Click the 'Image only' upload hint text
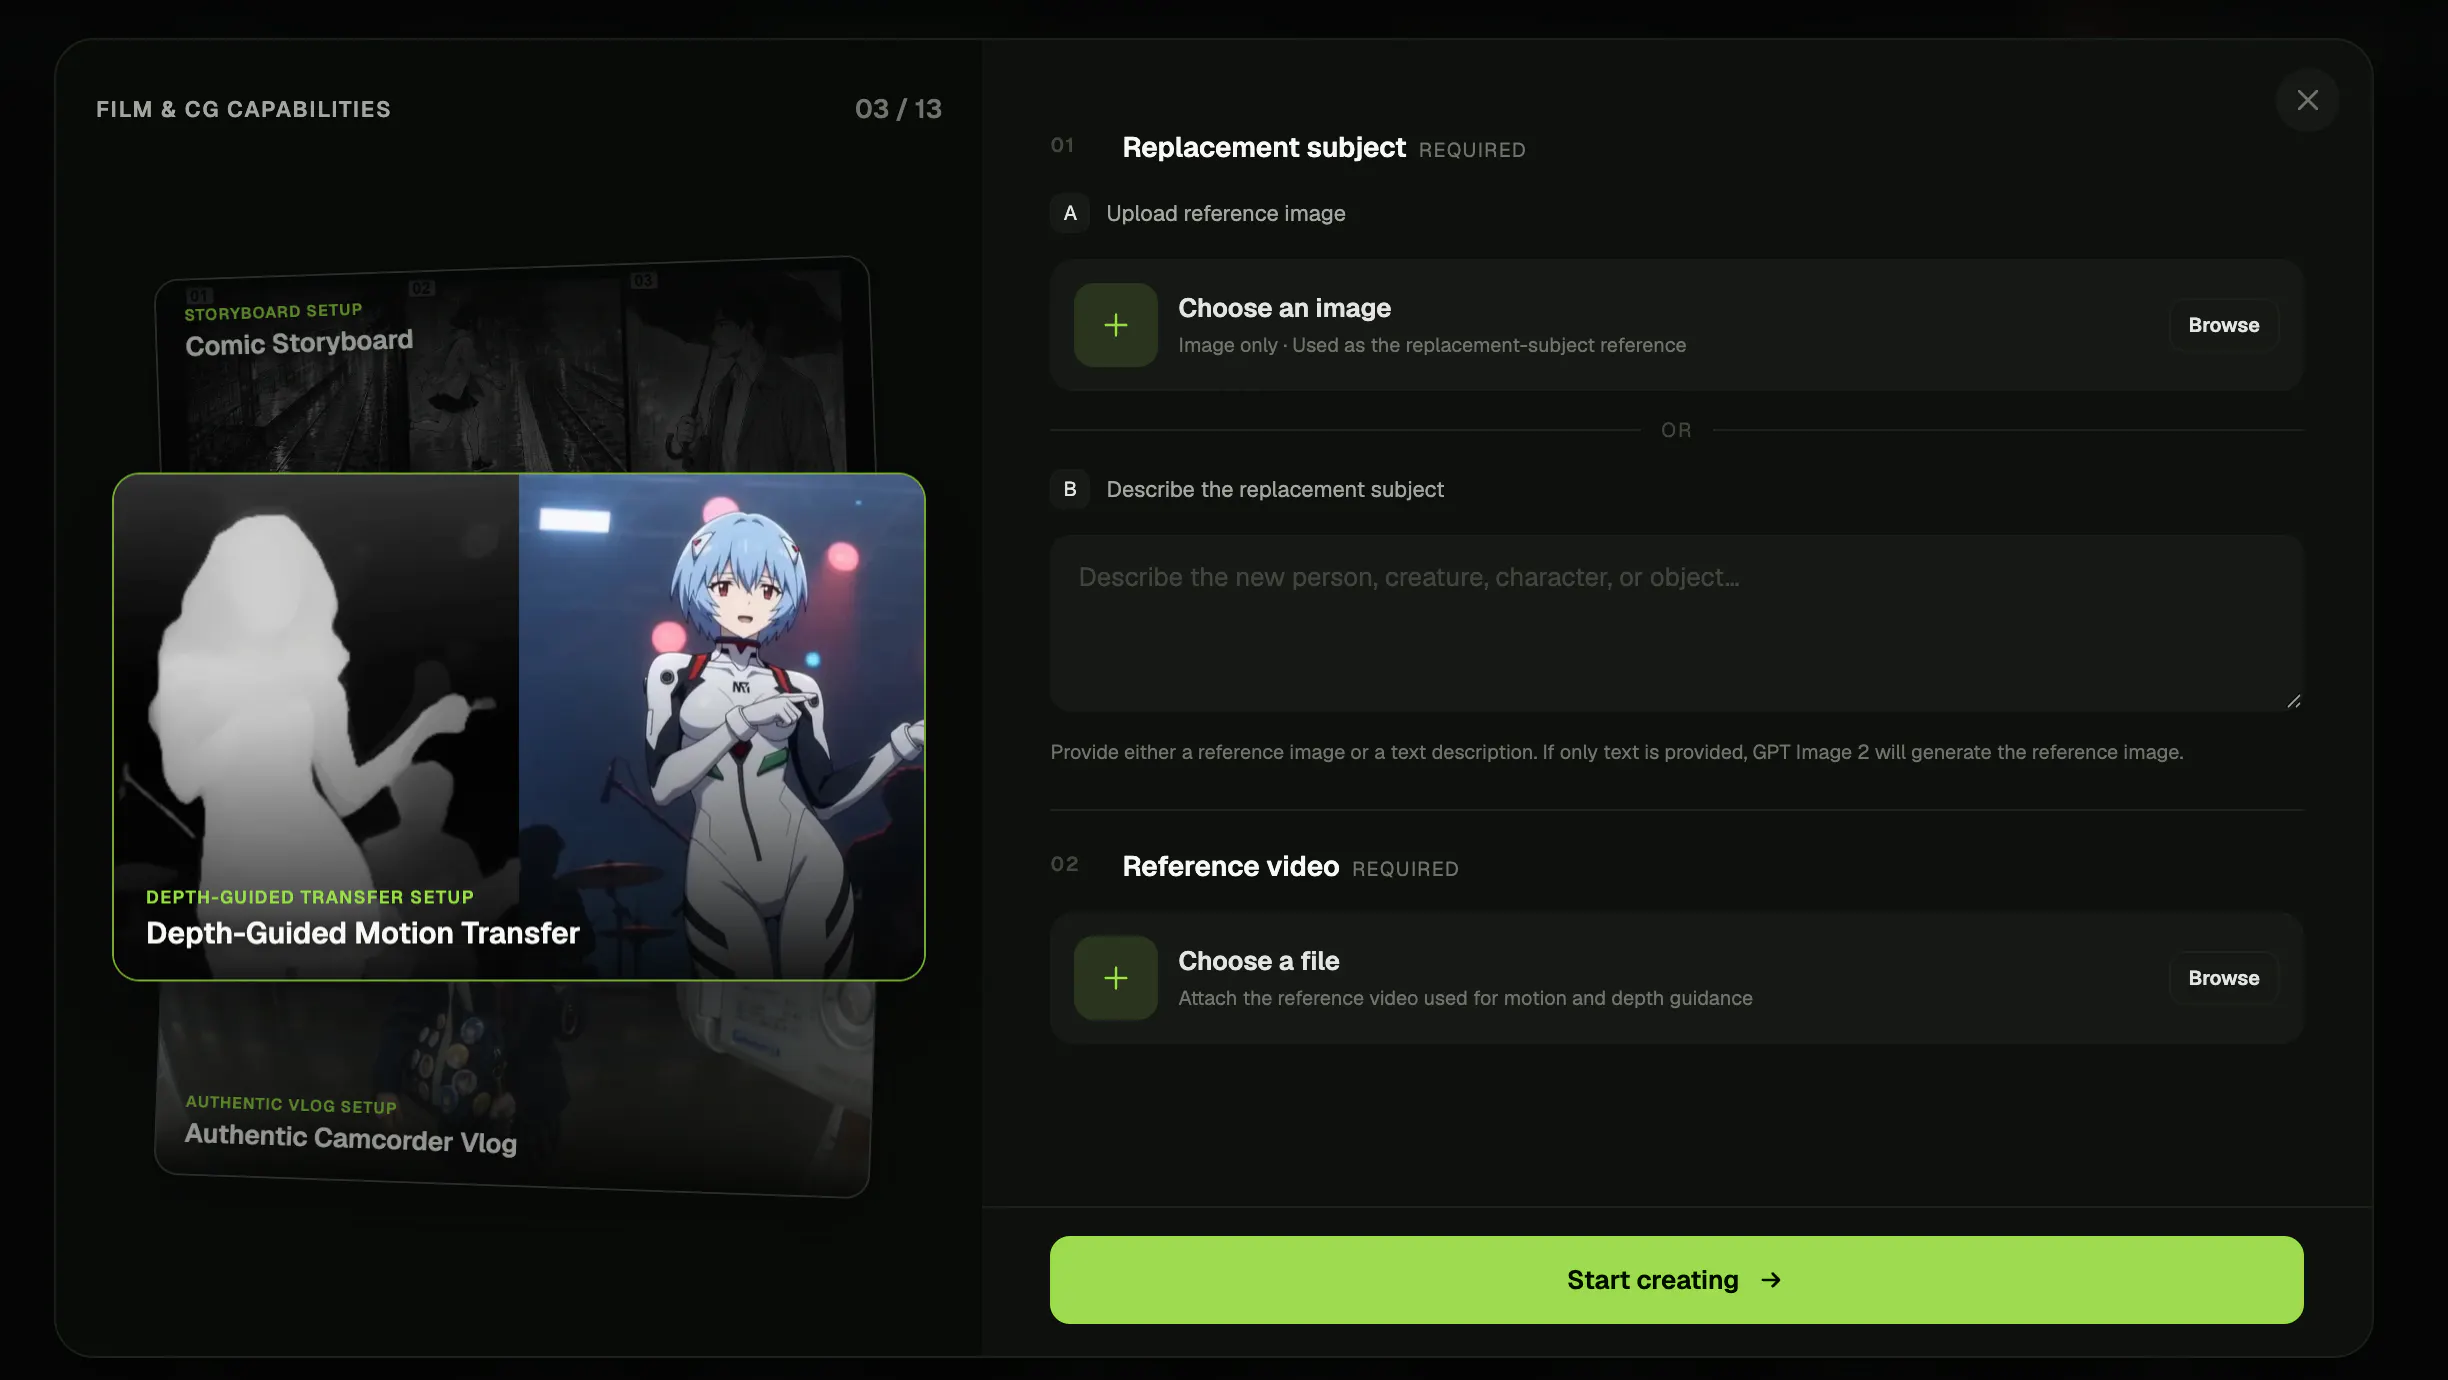Screen dimensions: 2448x1380 1432,345
